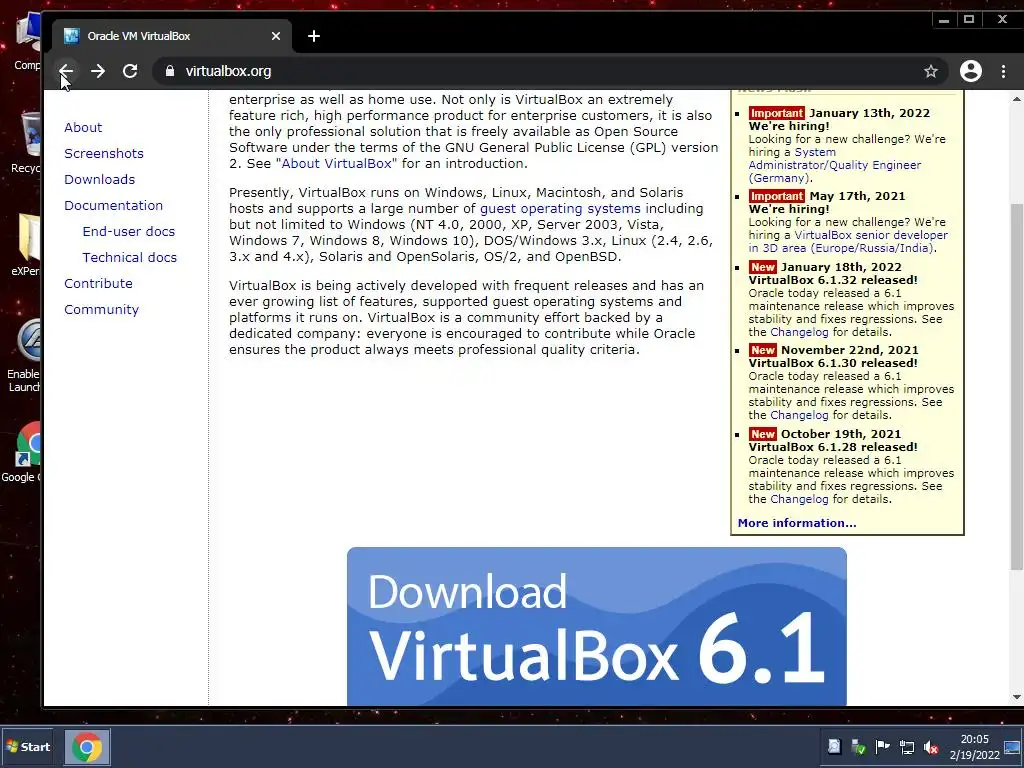Open the Downloads sidebar link
Image resolution: width=1024 pixels, height=768 pixels.
pyautogui.click(x=99, y=180)
